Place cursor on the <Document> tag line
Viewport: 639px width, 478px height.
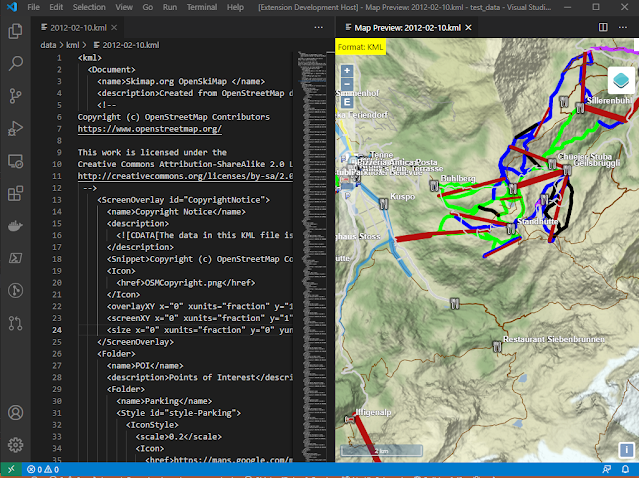pyautogui.click(x=111, y=70)
